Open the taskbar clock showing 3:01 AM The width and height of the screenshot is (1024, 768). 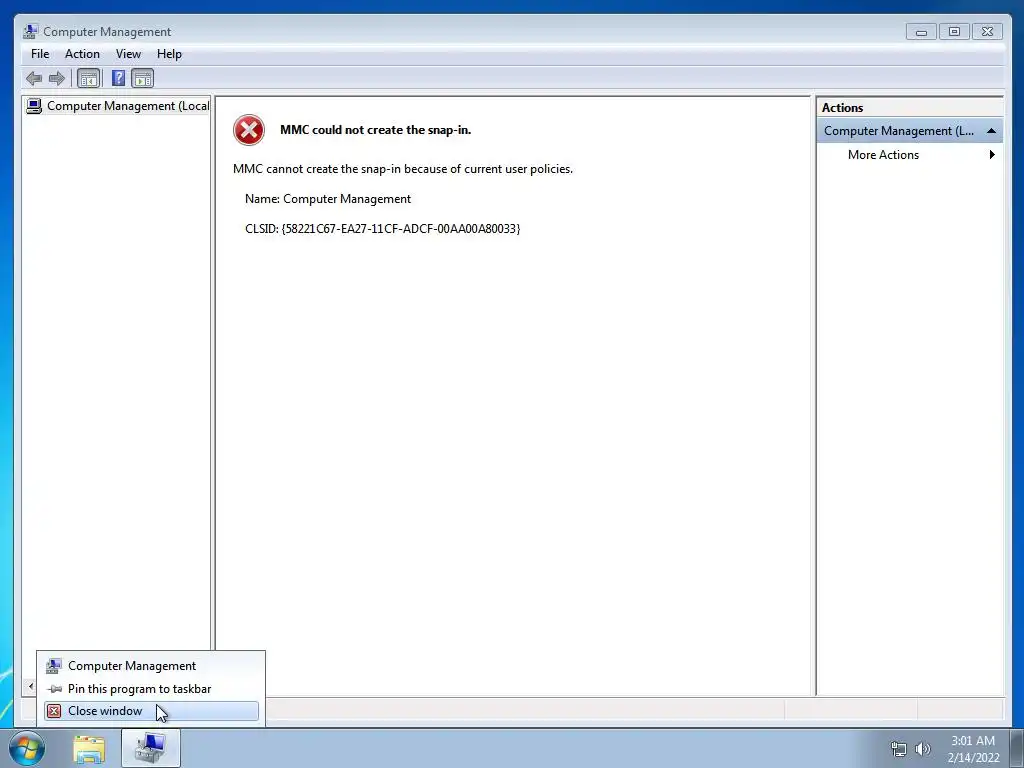[x=973, y=749]
